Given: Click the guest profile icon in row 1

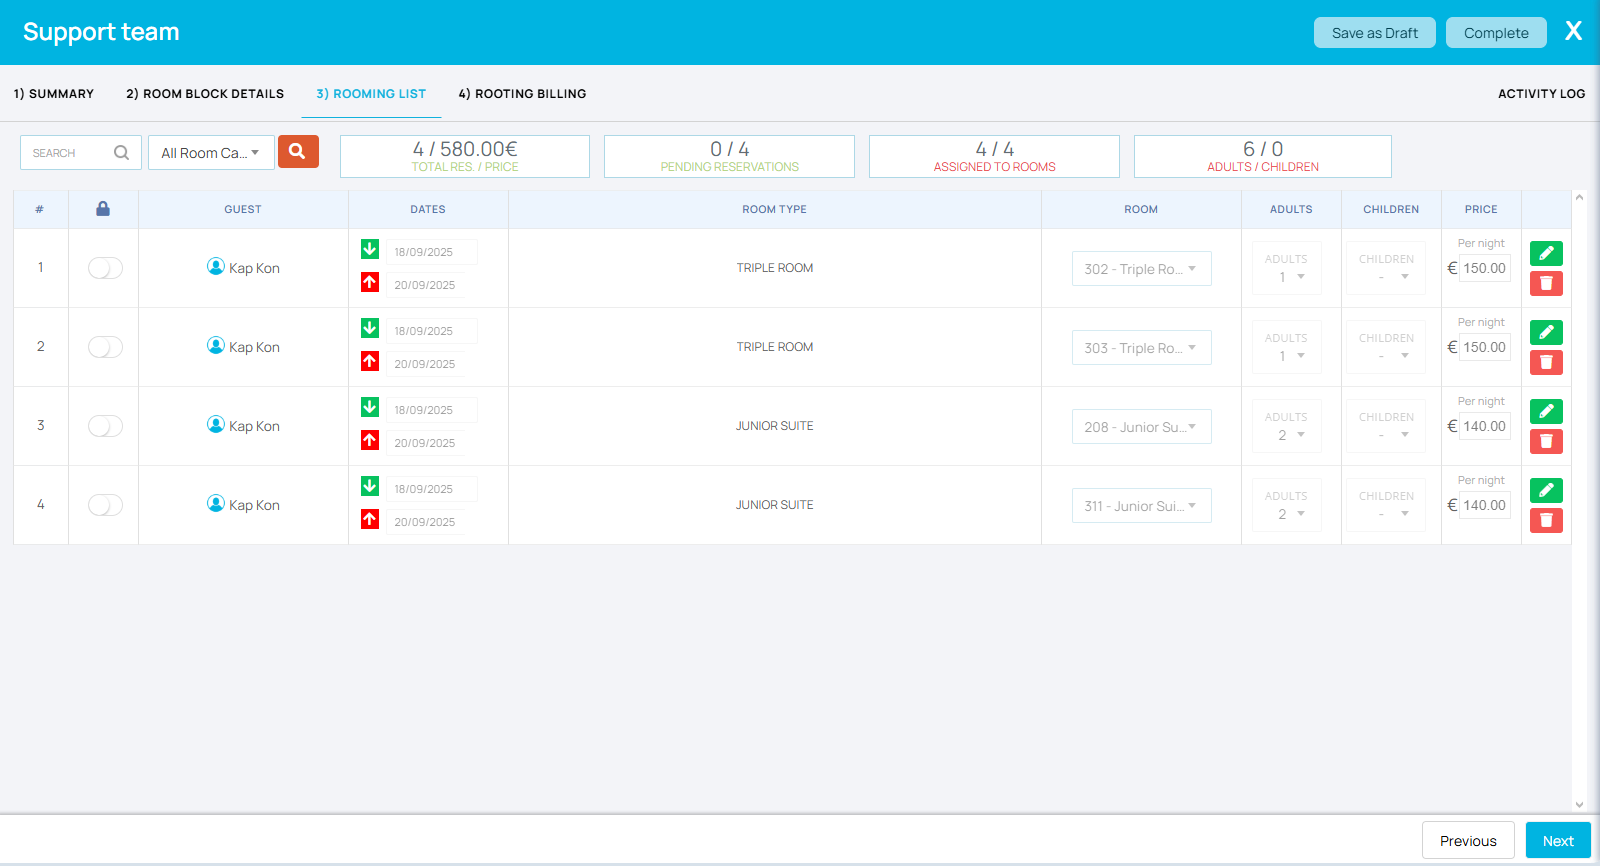Looking at the screenshot, I should (x=215, y=266).
